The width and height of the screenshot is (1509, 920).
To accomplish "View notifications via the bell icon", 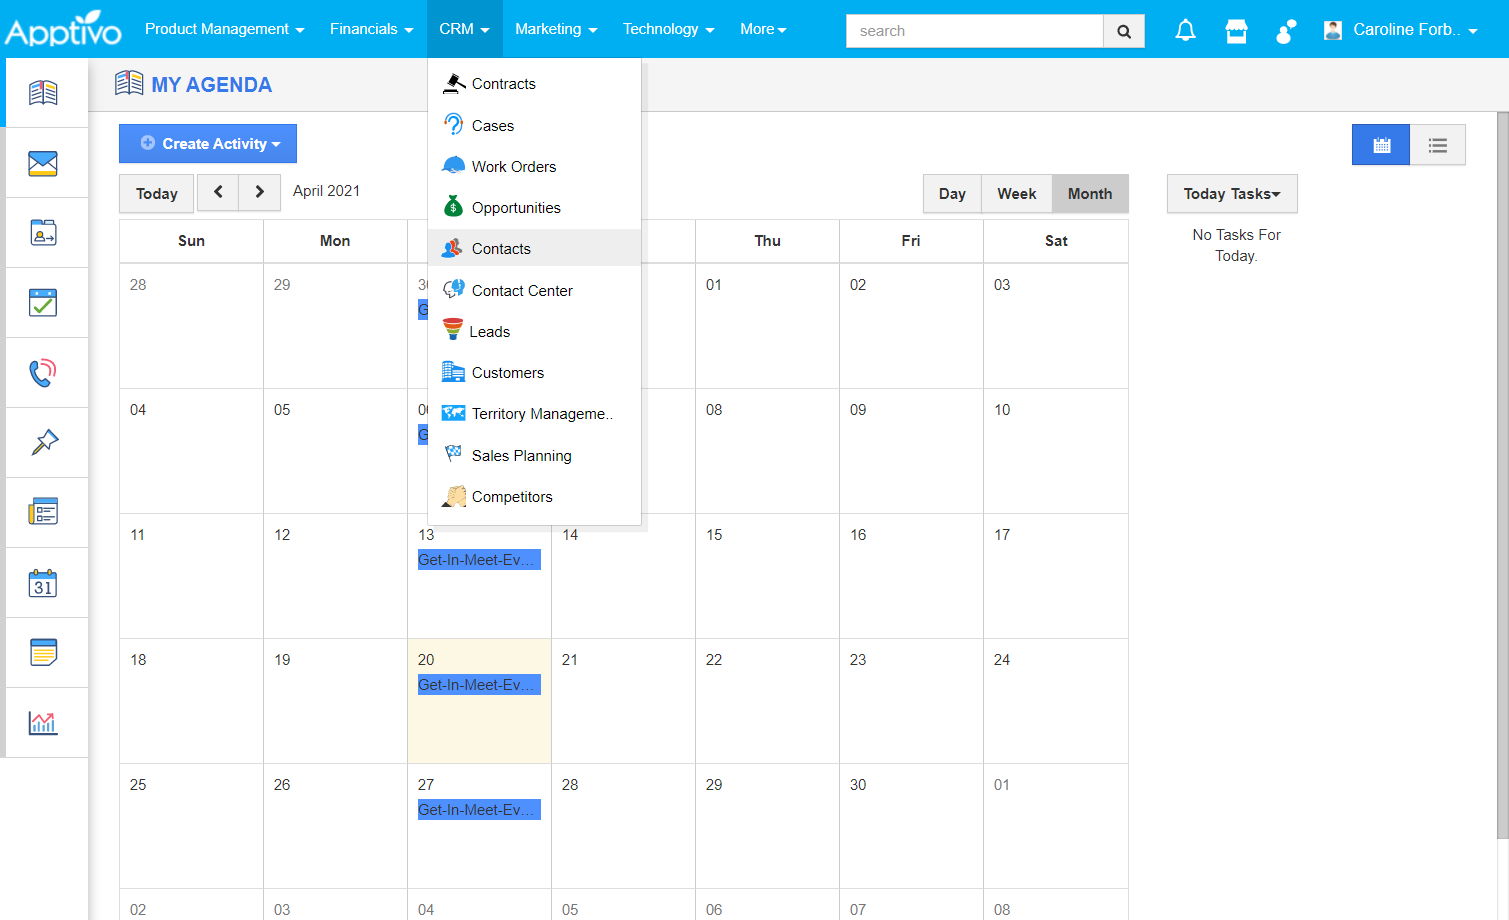I will 1185,30.
